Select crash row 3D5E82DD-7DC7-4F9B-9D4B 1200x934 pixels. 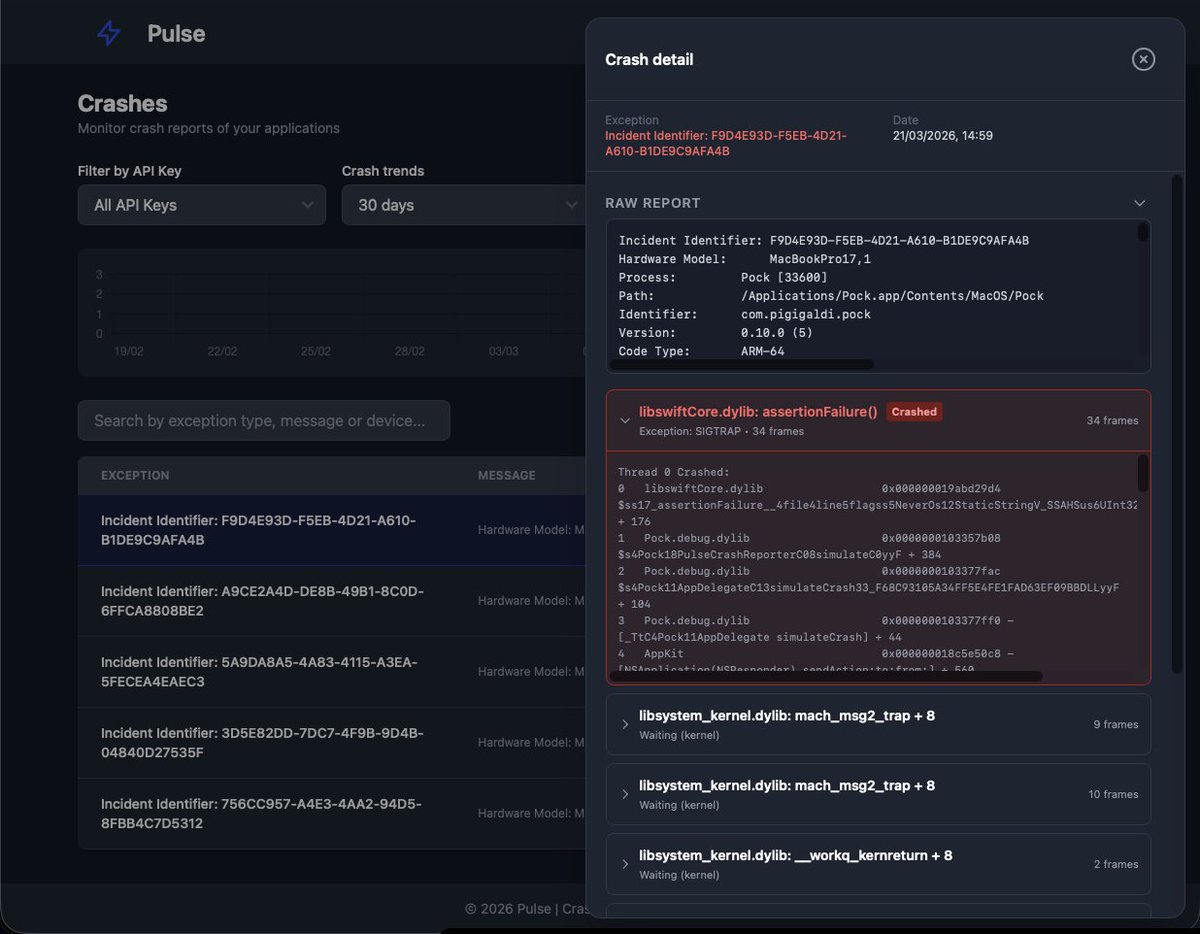coord(332,743)
